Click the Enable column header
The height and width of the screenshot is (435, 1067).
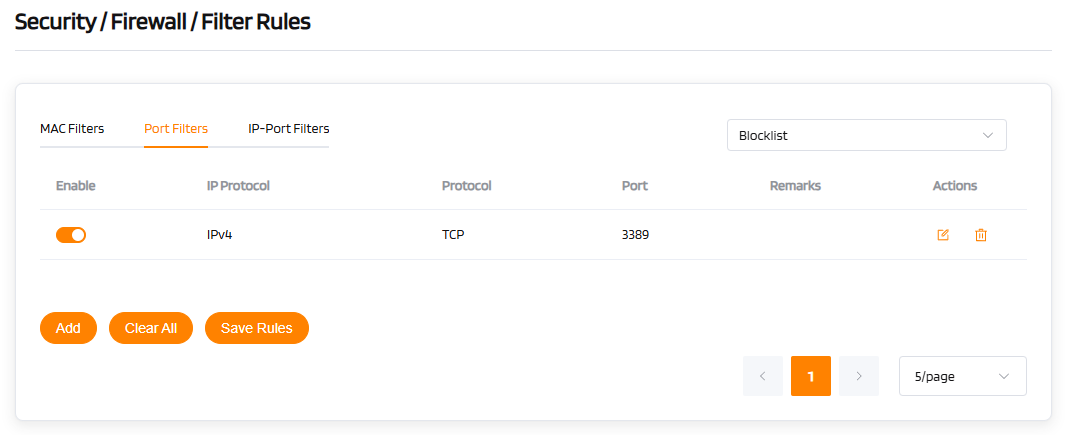point(75,186)
